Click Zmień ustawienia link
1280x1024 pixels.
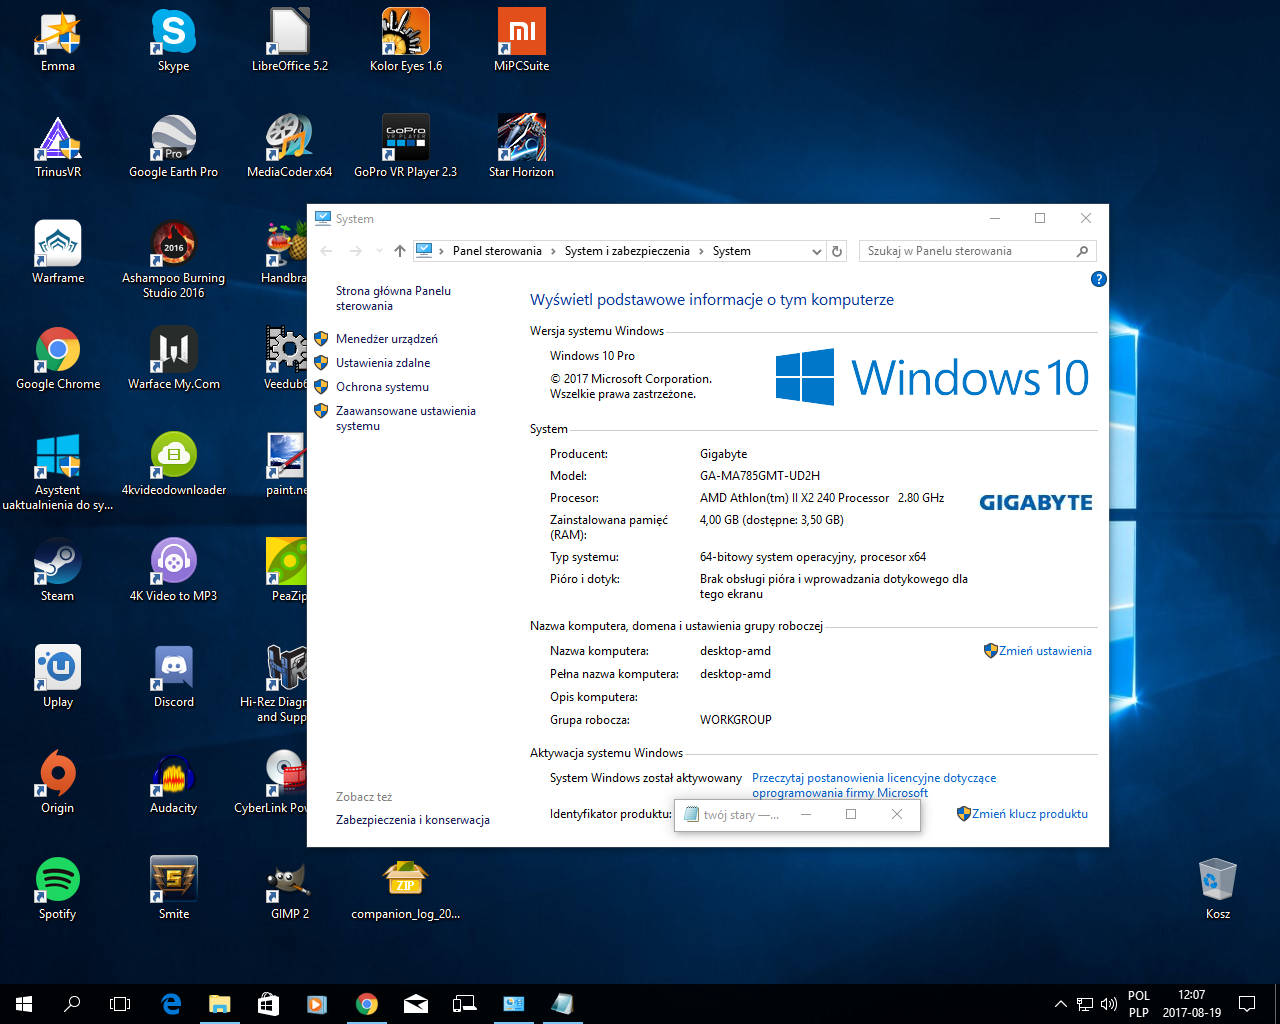1045,651
